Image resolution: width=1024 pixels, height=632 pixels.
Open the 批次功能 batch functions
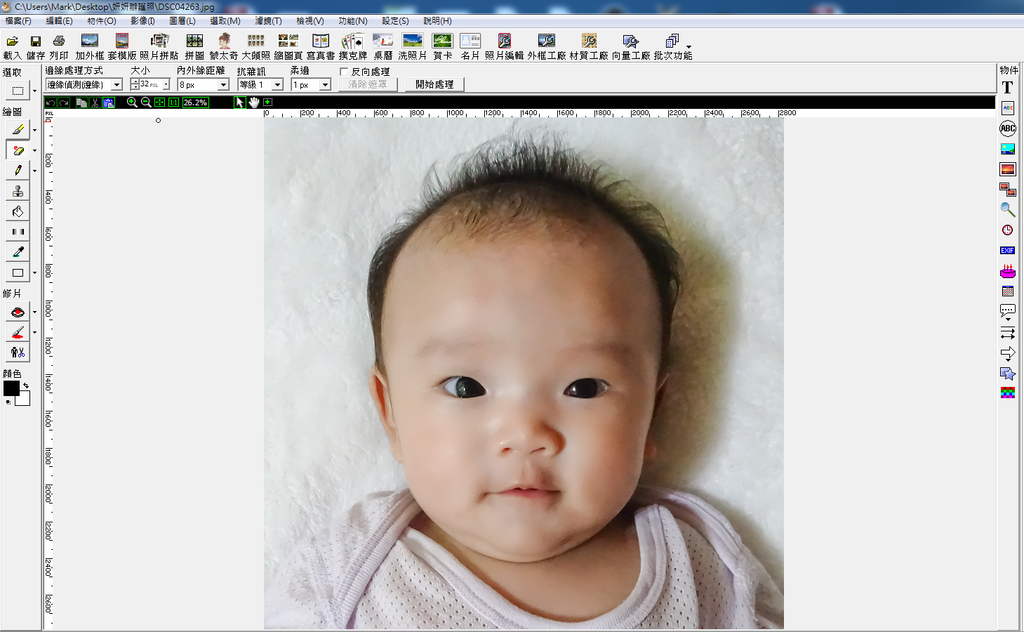click(672, 47)
